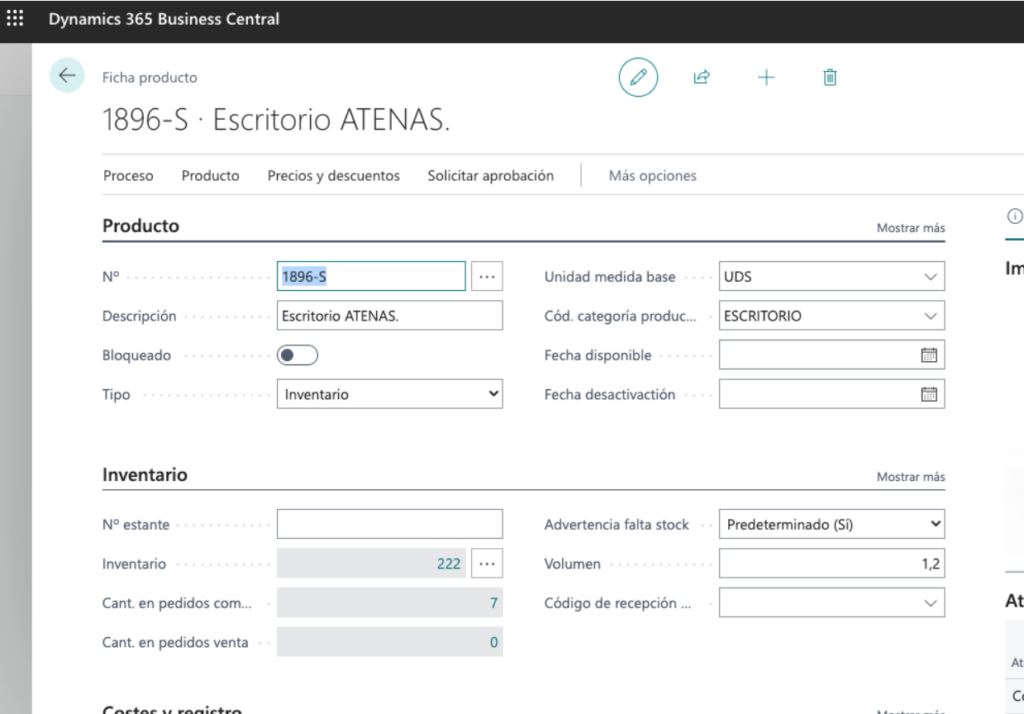Expand the Código de recepción dropdown

tap(930, 603)
